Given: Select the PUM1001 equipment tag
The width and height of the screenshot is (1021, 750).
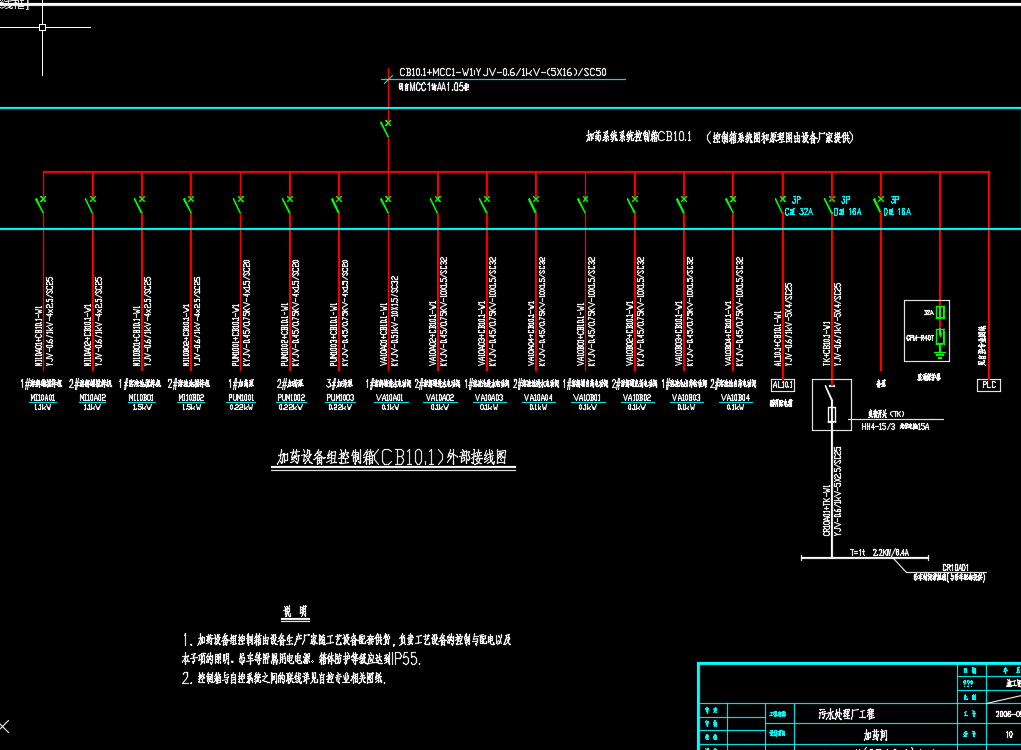Looking at the screenshot, I should pos(240,398).
